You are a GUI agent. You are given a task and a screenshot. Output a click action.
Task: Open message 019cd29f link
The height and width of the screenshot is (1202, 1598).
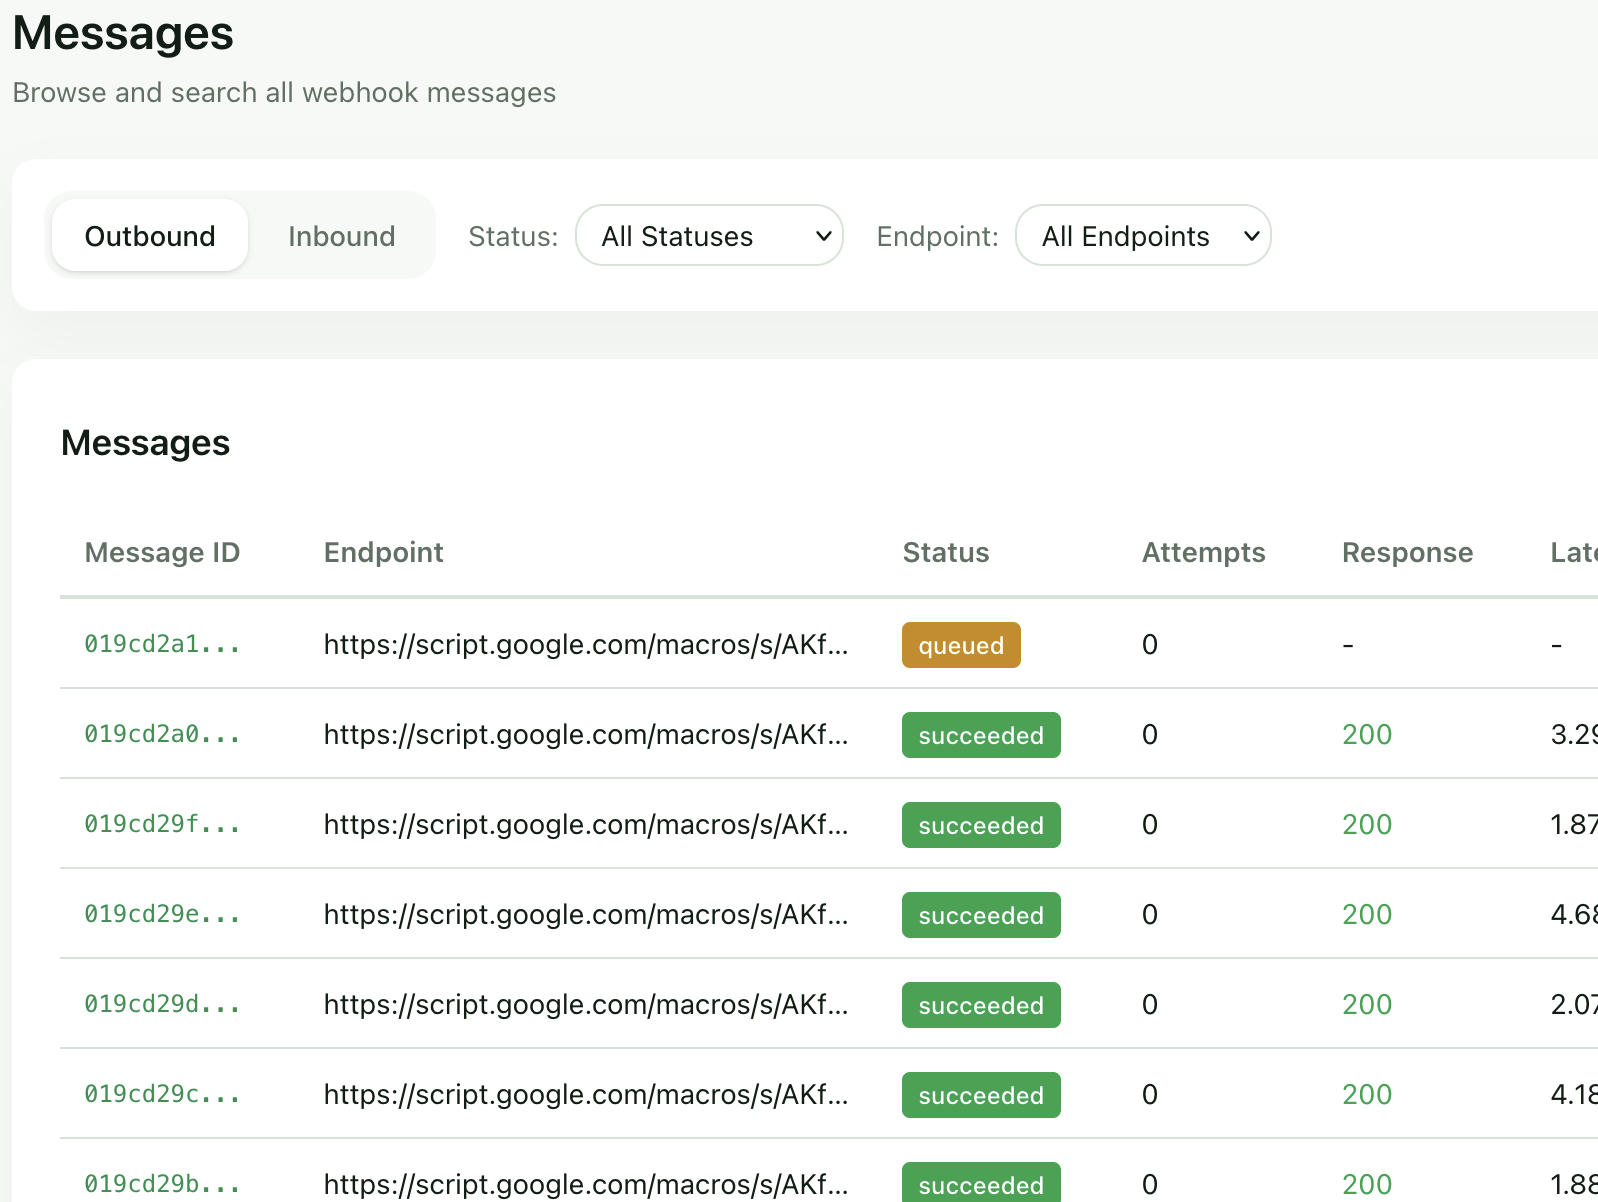coord(162,824)
